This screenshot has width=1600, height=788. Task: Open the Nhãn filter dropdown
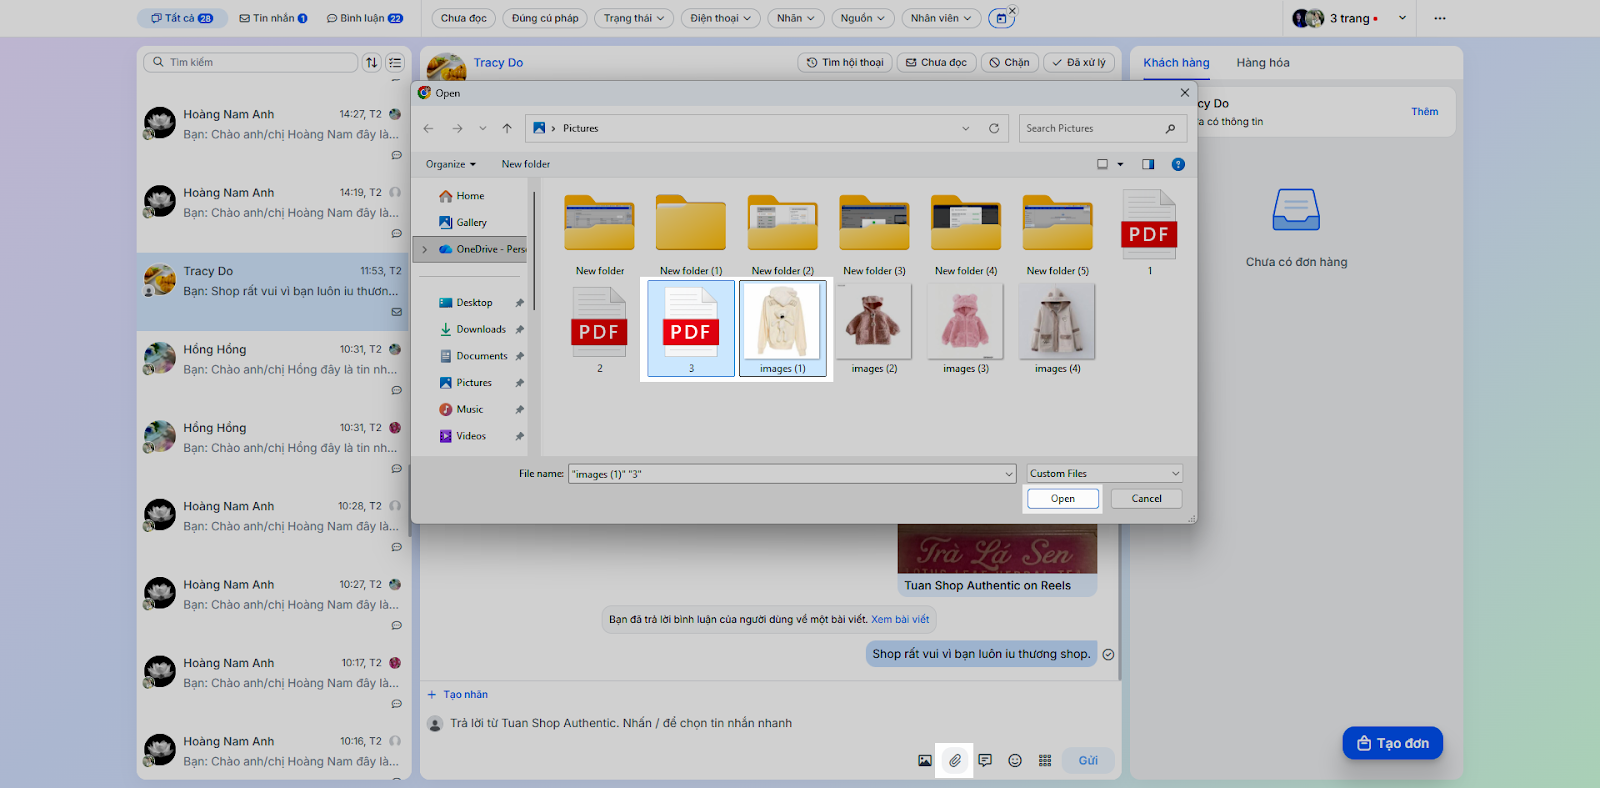click(x=796, y=18)
